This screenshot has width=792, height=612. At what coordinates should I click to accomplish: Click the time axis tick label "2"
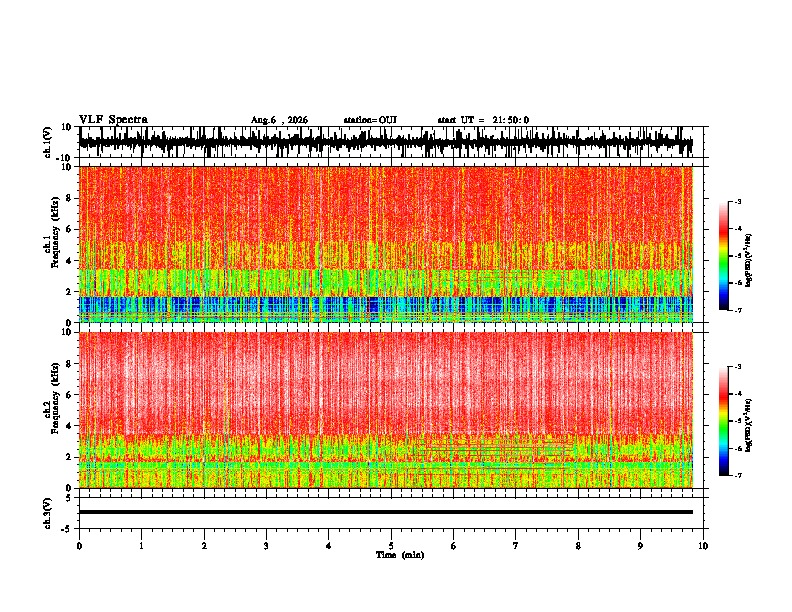click(204, 546)
